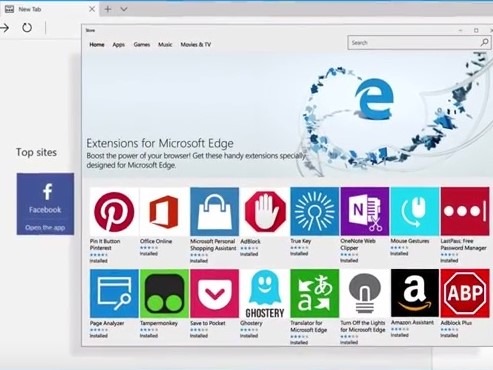Open the OneNote Web Clipper extension

(365, 212)
